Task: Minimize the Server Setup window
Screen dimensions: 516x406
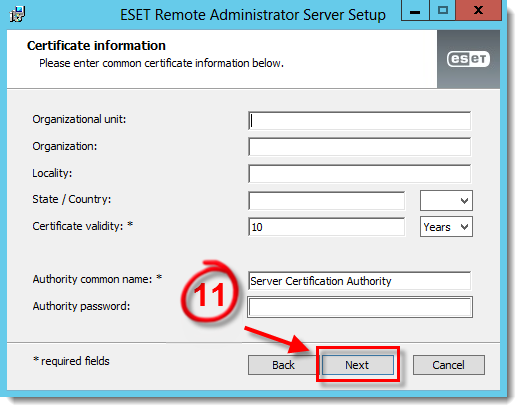Action: (415, 10)
